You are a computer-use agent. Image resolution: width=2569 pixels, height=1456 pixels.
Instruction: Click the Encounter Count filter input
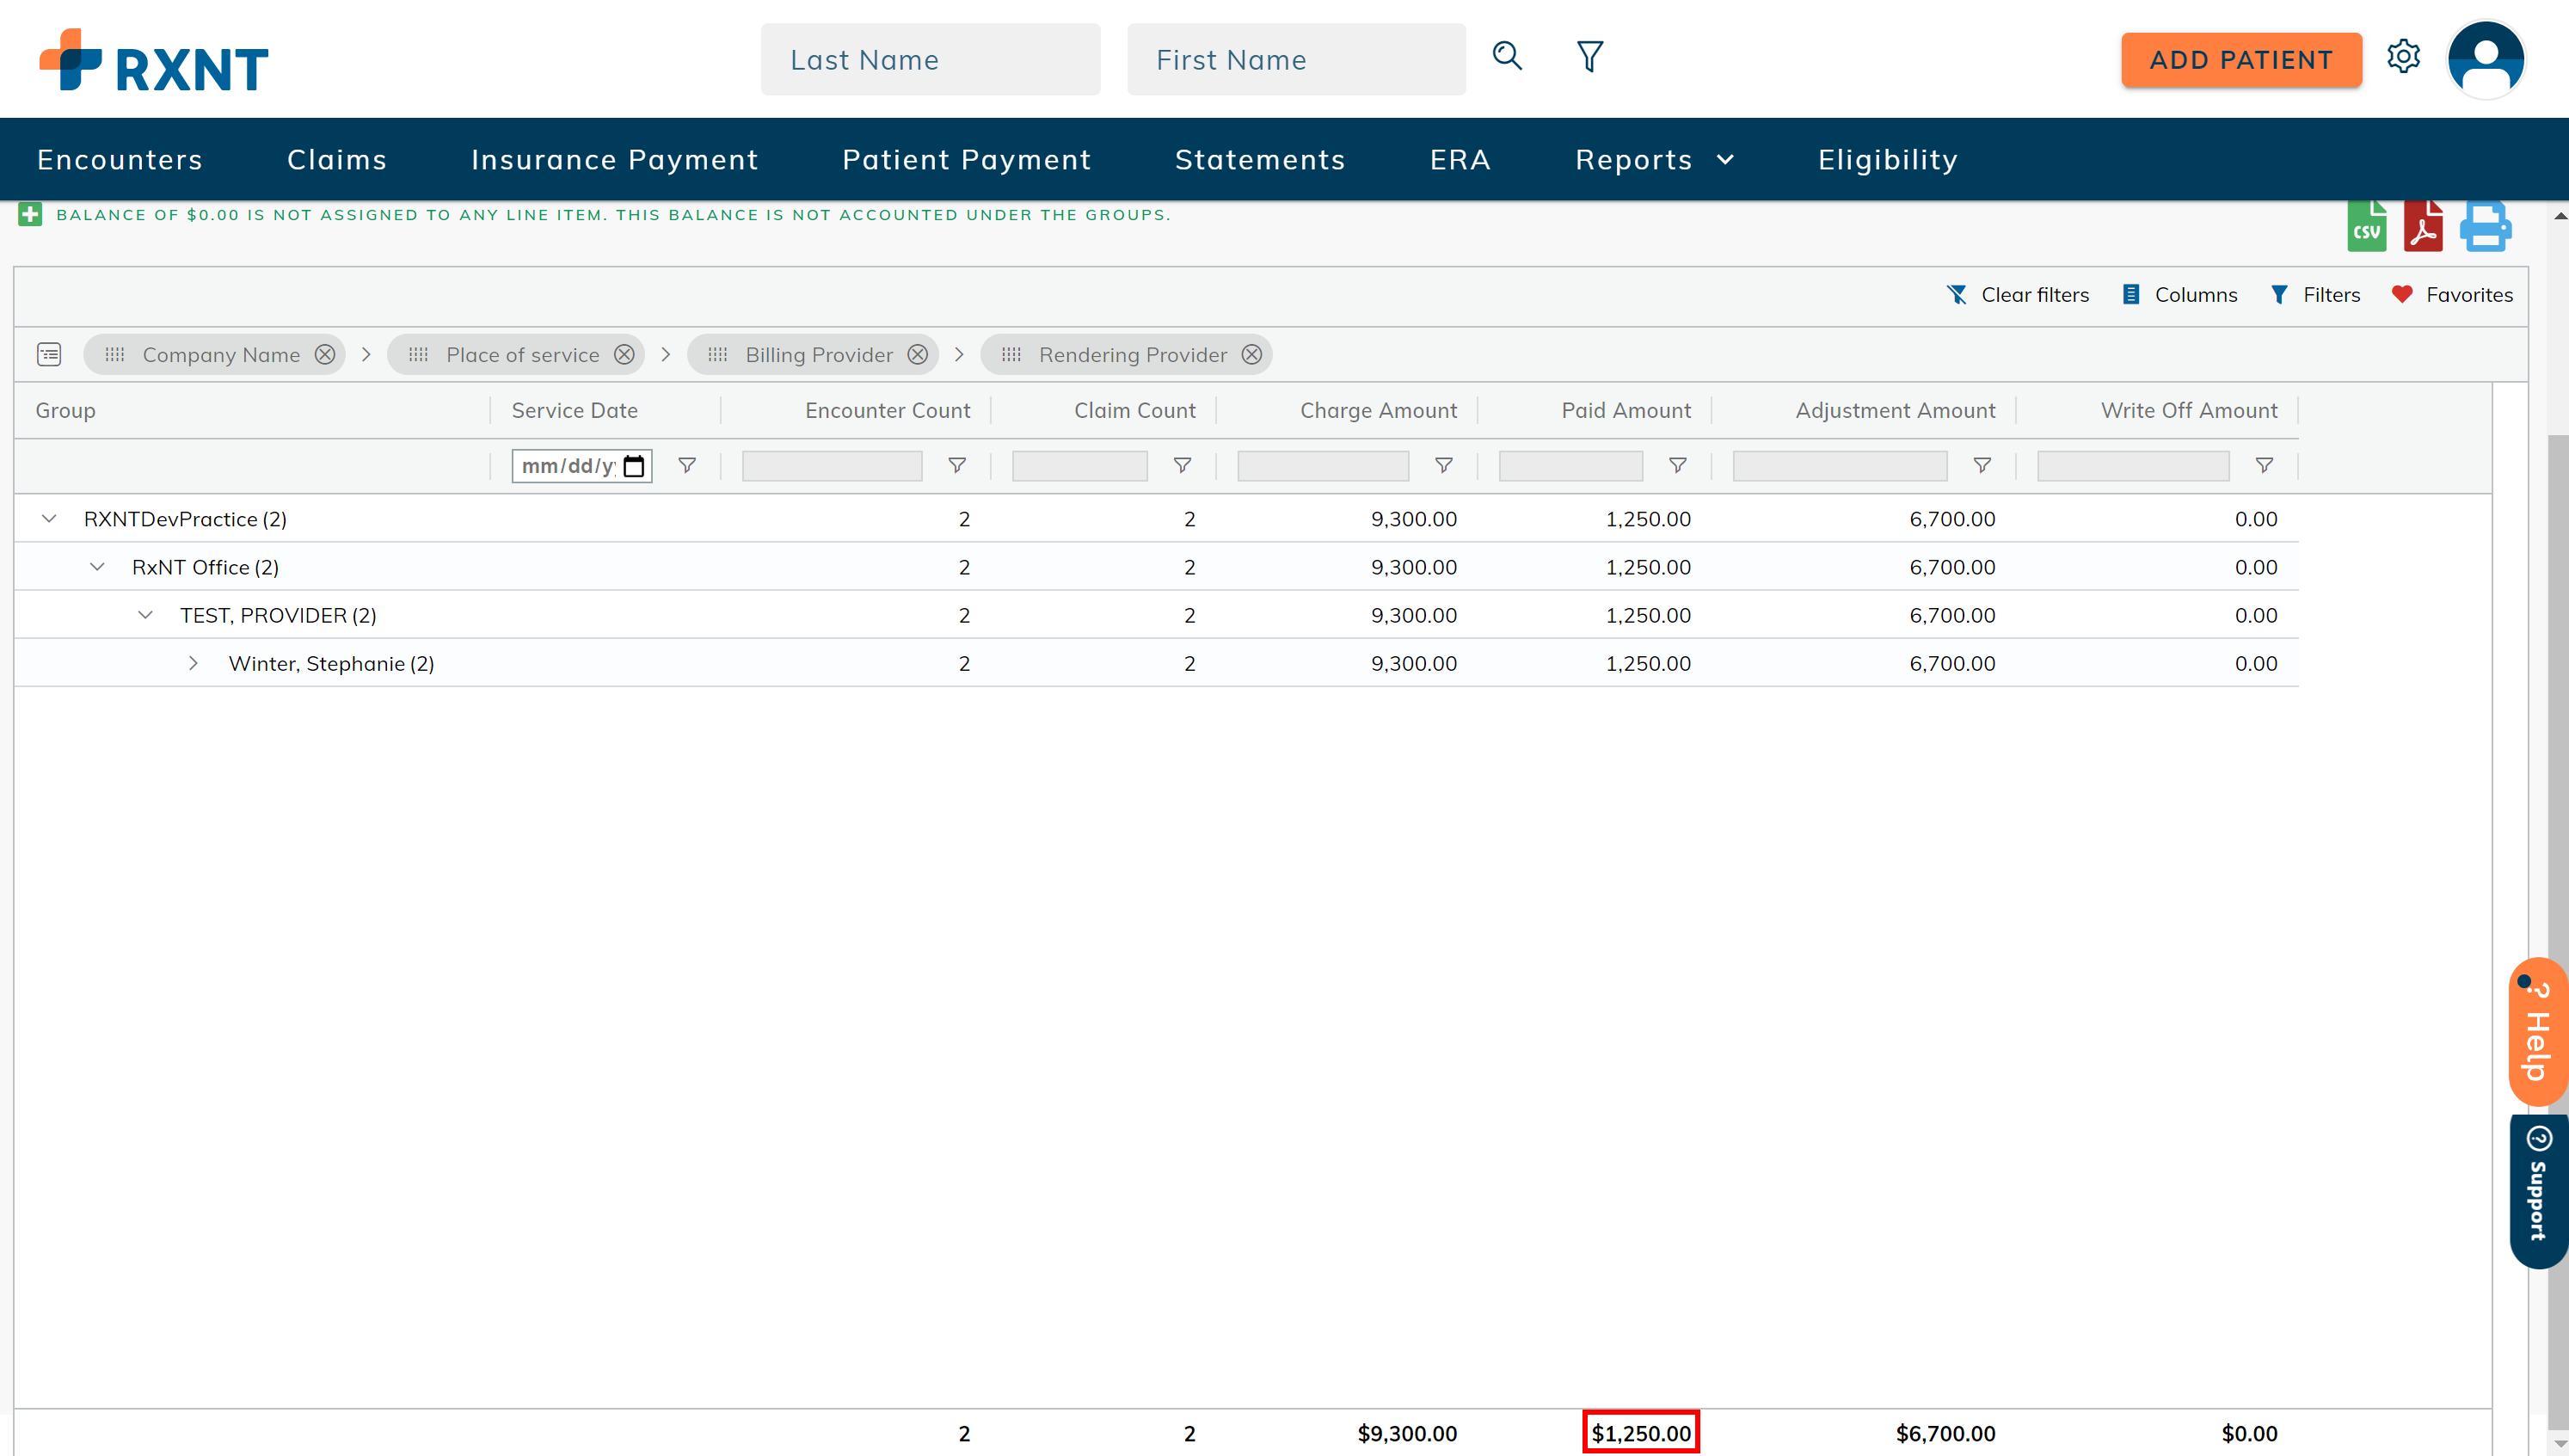click(x=832, y=466)
